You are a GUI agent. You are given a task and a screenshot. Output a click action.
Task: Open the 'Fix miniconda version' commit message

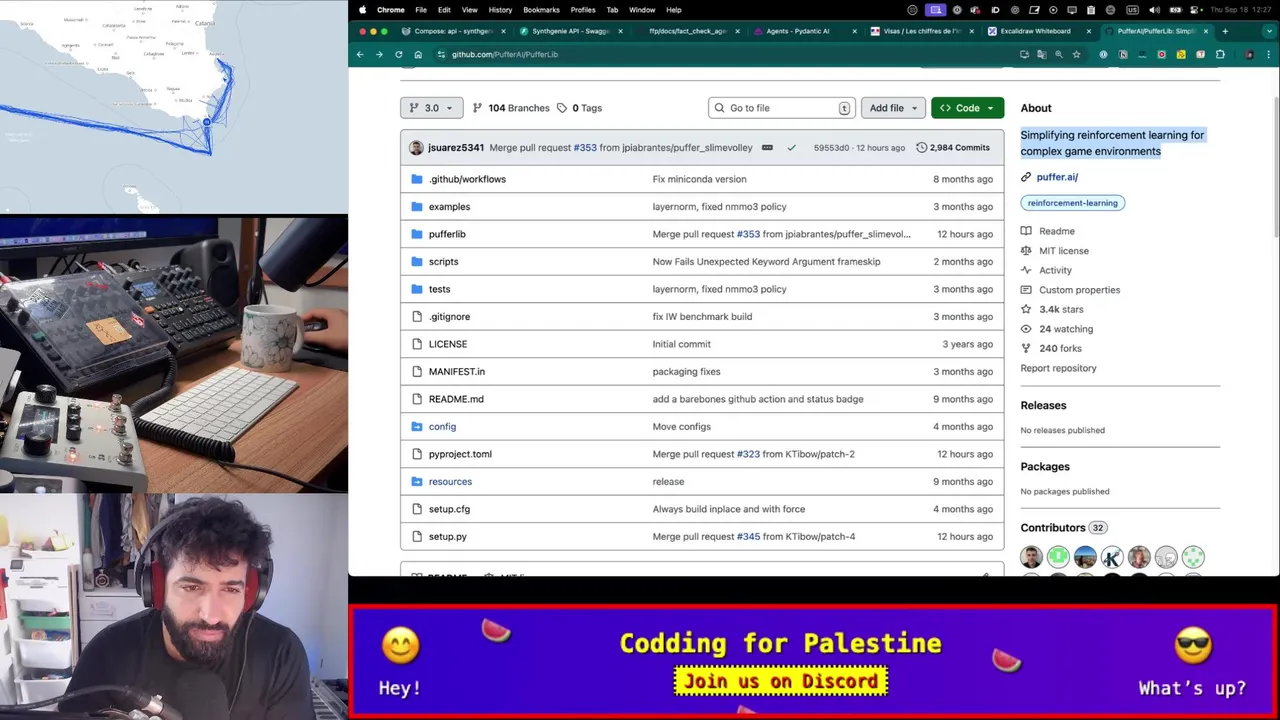tap(699, 179)
